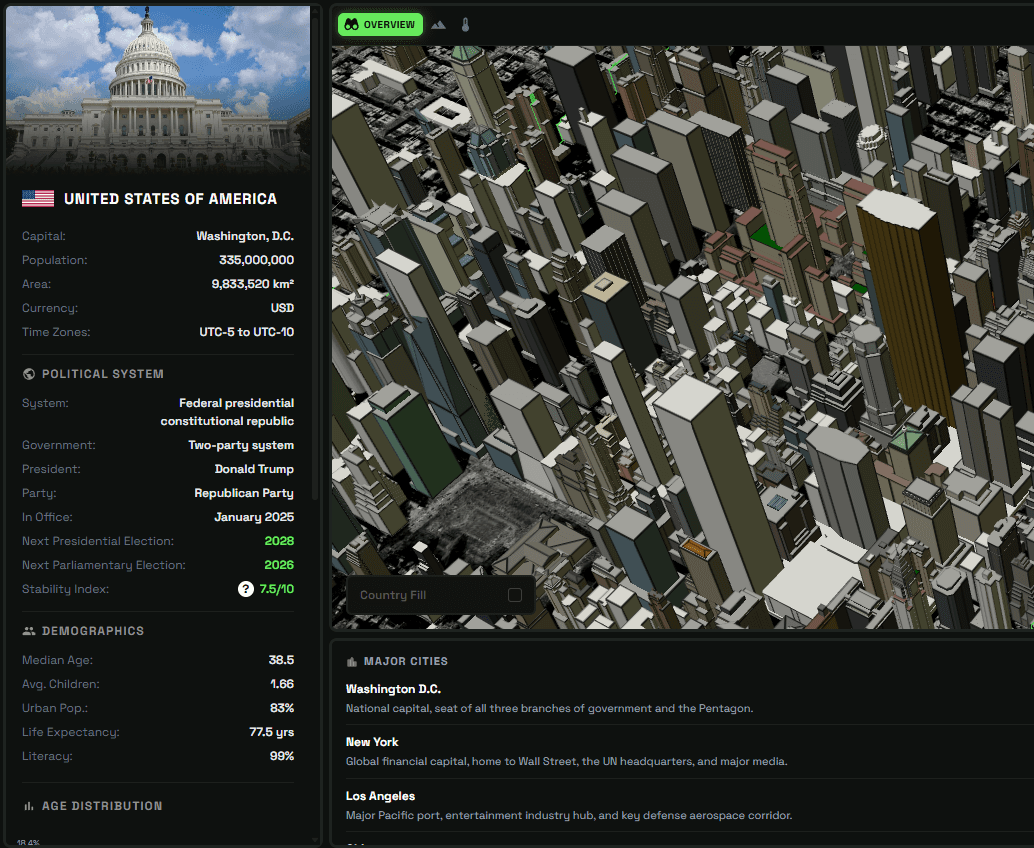This screenshot has width=1034, height=848.
Task: Click the urban population 83% value
Action: click(x=282, y=708)
